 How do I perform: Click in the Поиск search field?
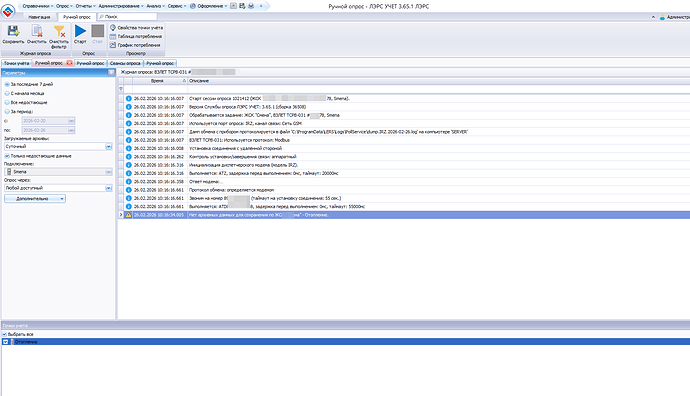[128, 17]
